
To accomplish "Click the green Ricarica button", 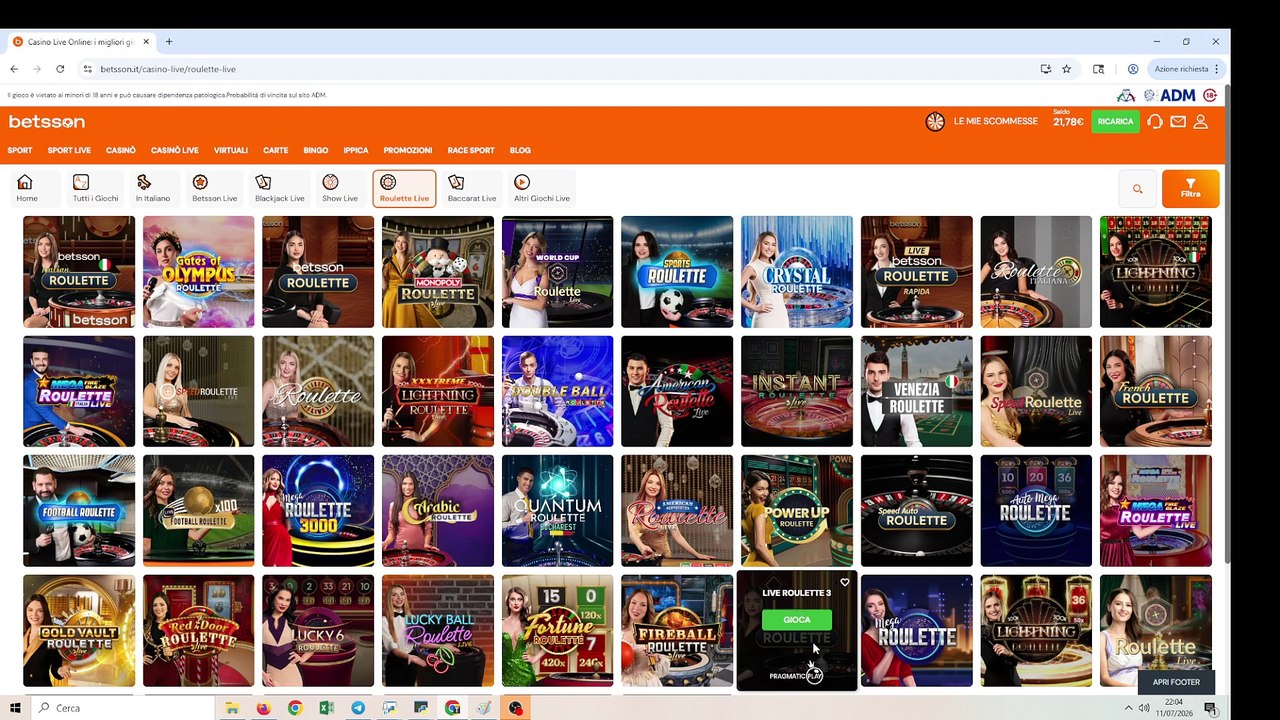I will pyautogui.click(x=1115, y=122).
